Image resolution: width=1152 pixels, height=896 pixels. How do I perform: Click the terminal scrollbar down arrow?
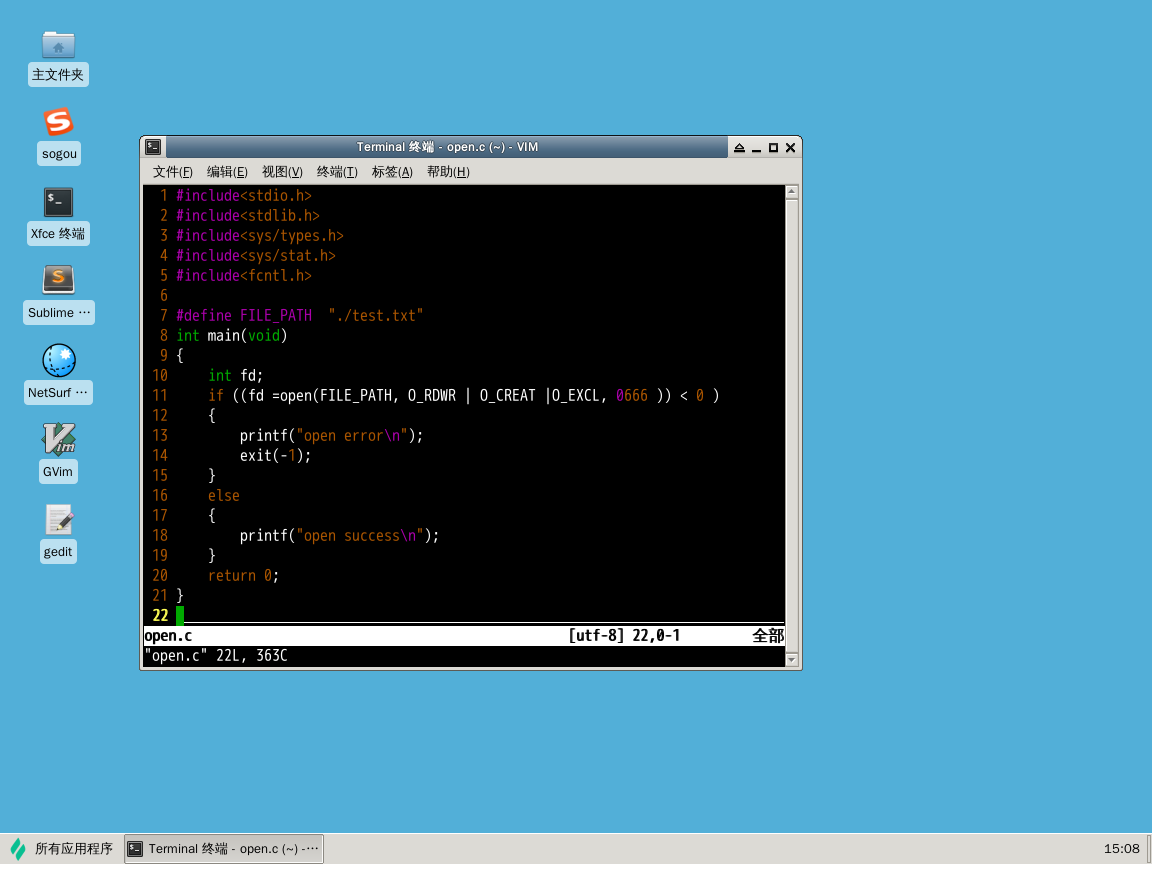point(792,660)
